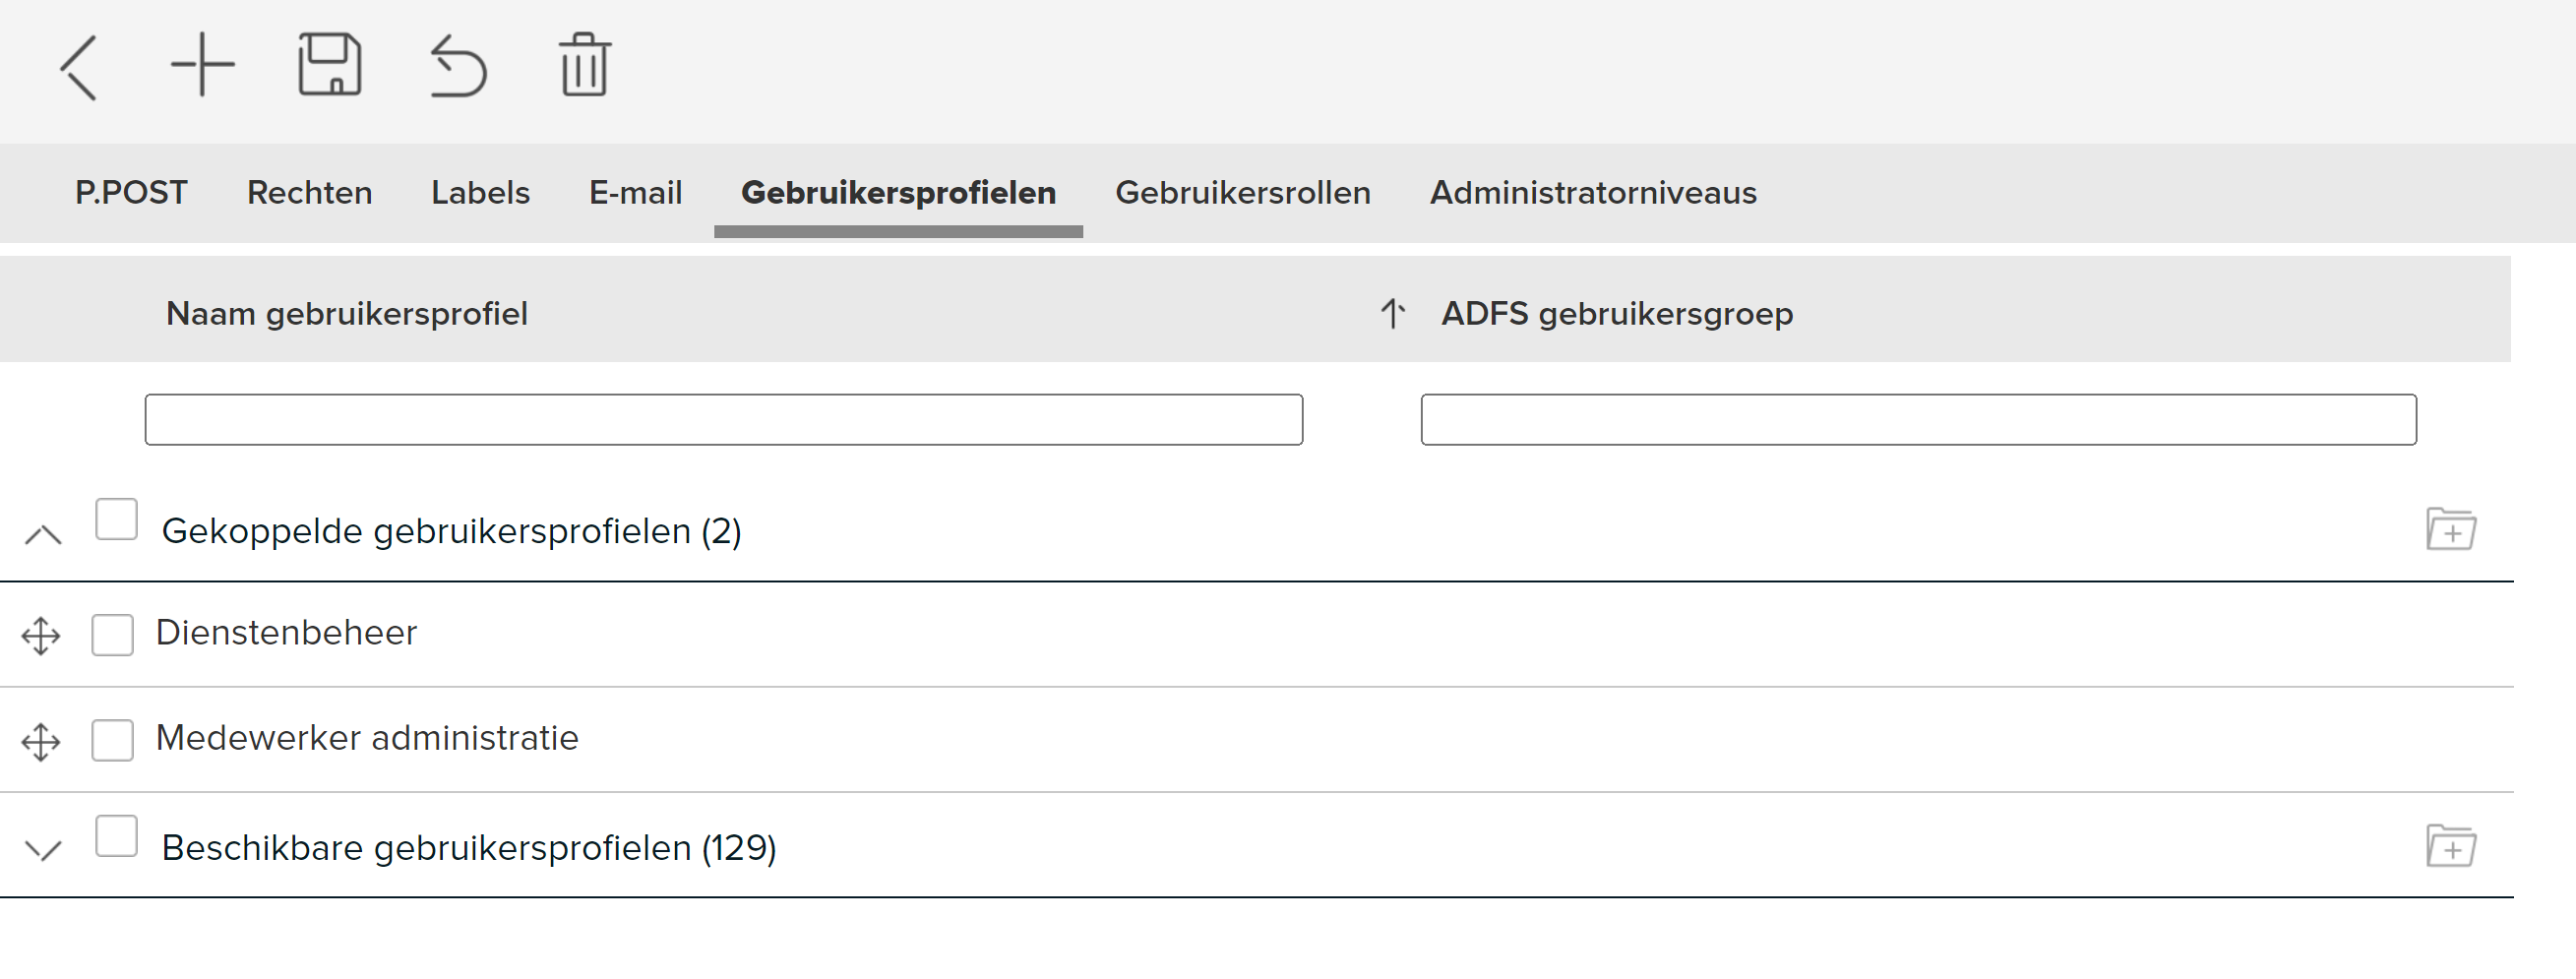Go back using the left arrow icon
Image resolution: width=2576 pixels, height=979 pixels.
click(x=78, y=67)
